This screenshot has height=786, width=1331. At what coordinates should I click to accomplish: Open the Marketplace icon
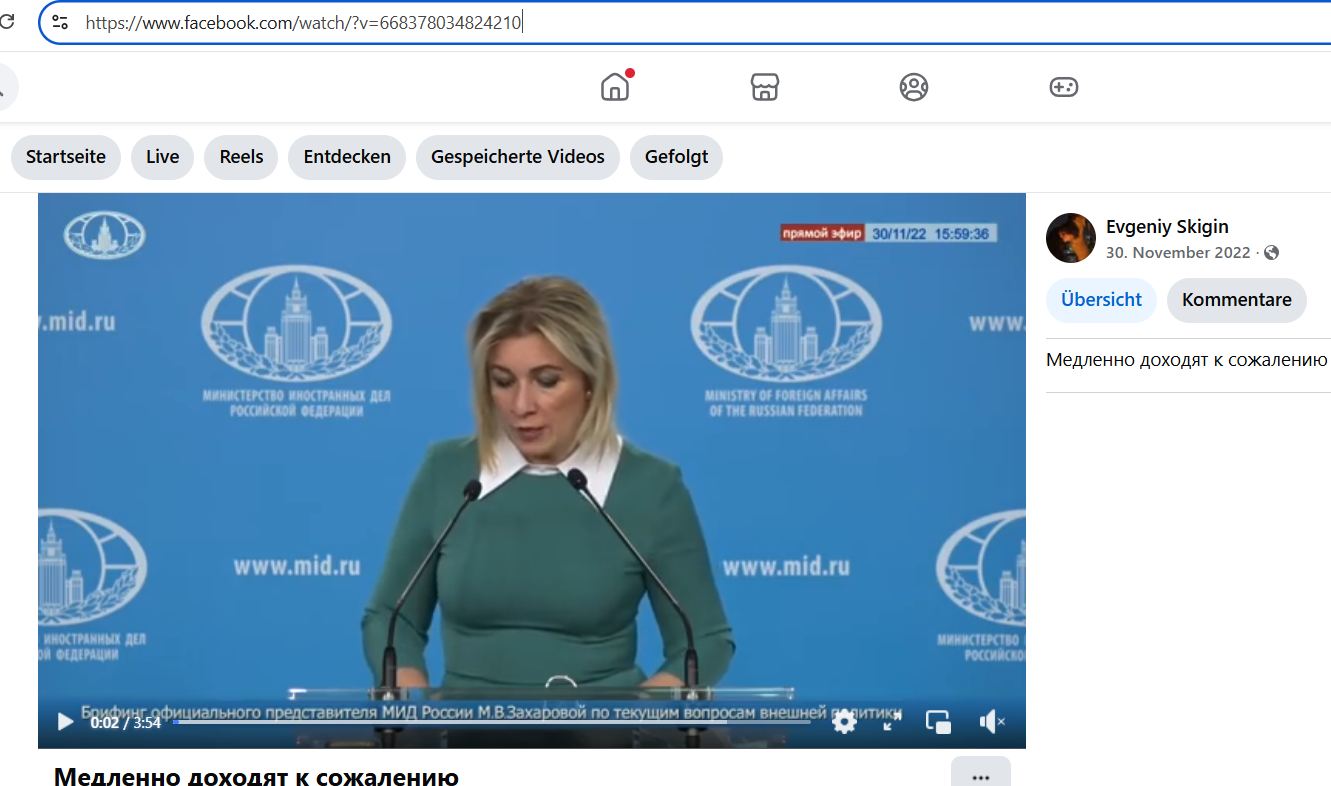pos(764,87)
